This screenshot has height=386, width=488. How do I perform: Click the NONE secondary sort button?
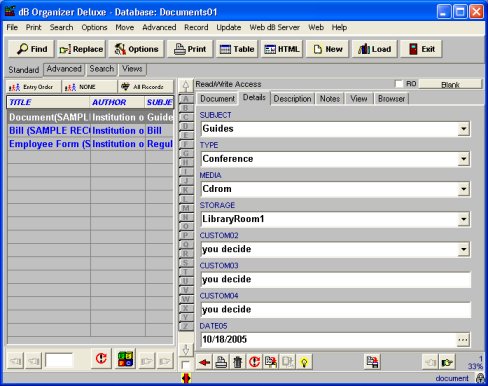(90, 87)
